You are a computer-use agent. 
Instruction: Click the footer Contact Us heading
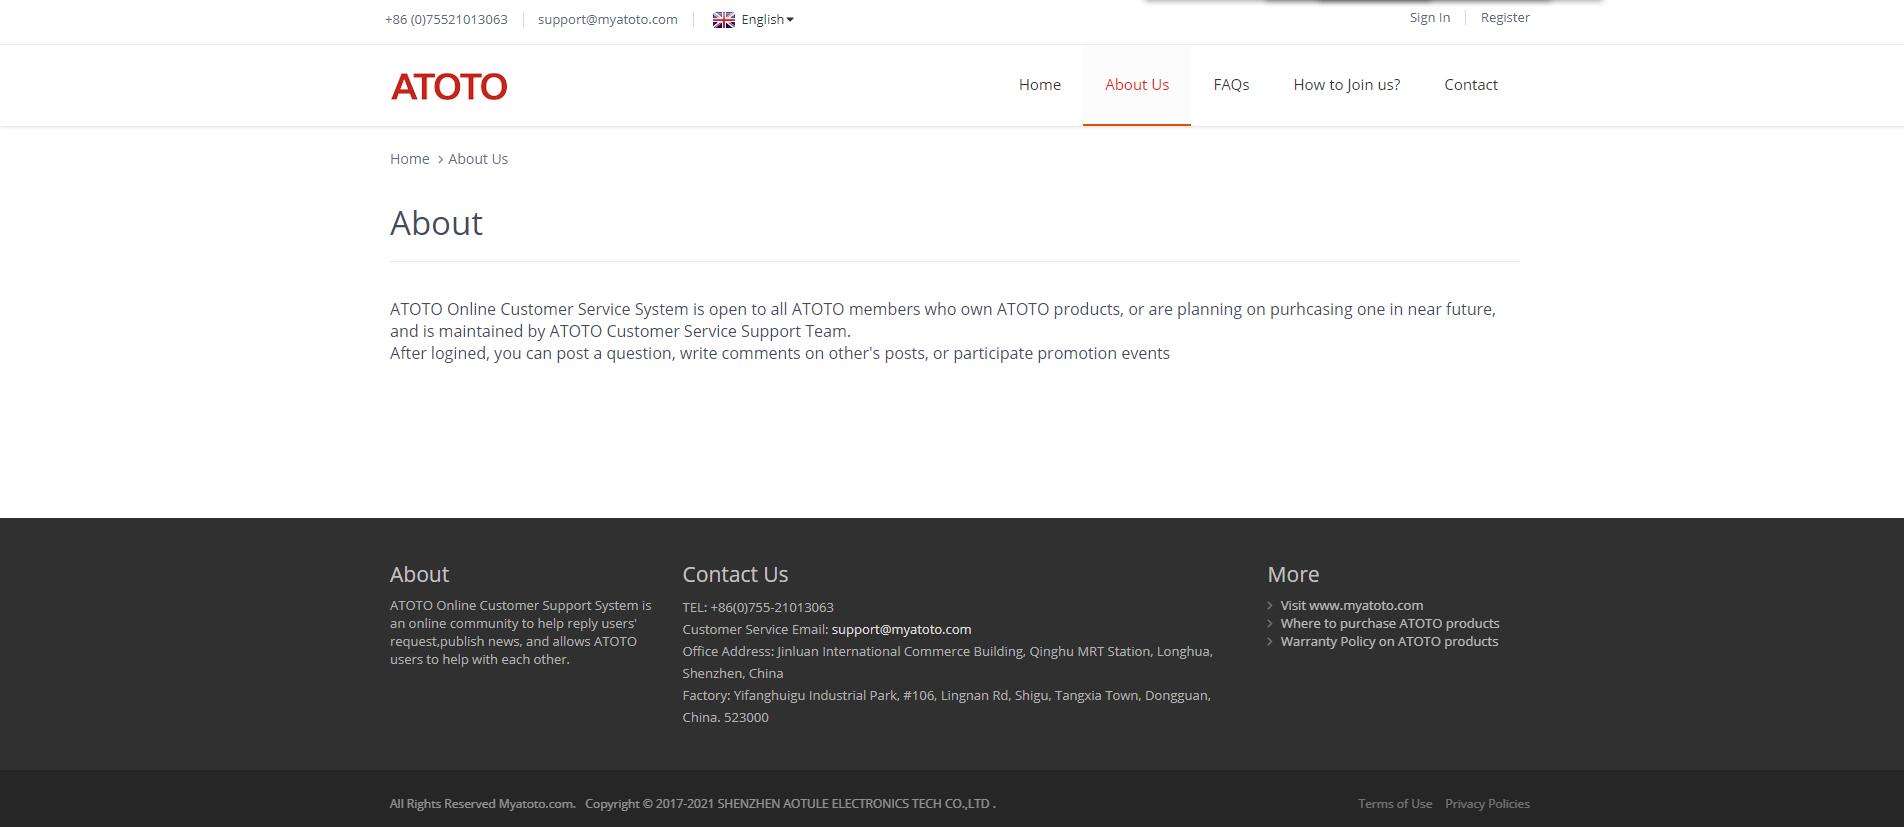point(735,574)
